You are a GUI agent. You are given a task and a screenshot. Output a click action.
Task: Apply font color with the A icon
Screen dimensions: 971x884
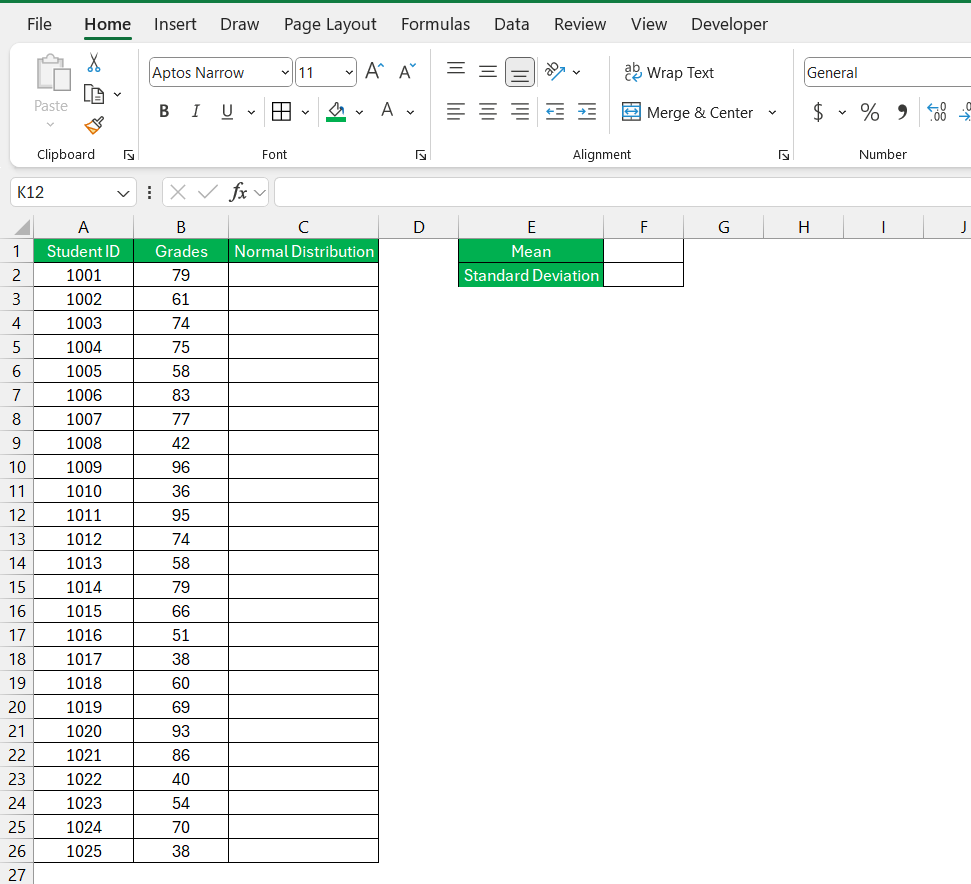(388, 111)
